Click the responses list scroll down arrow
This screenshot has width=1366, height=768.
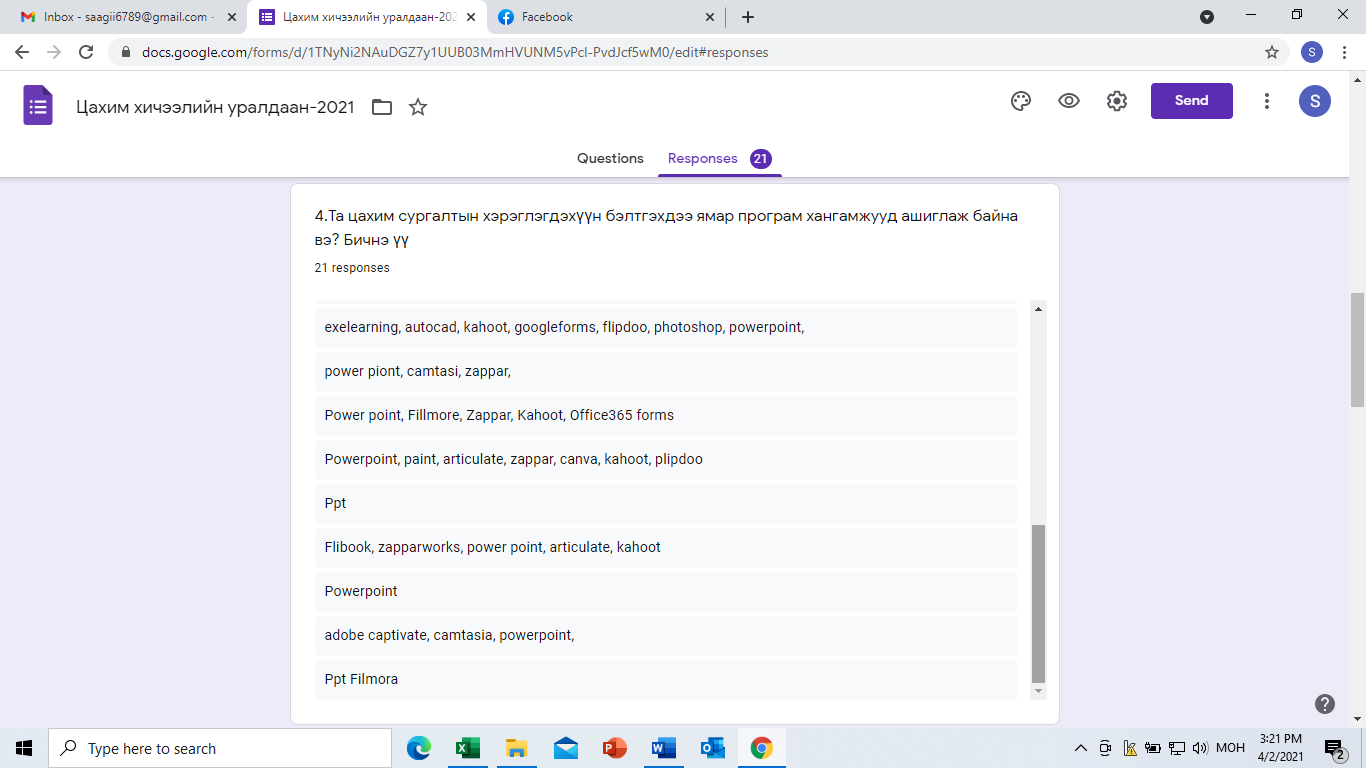click(x=1038, y=691)
